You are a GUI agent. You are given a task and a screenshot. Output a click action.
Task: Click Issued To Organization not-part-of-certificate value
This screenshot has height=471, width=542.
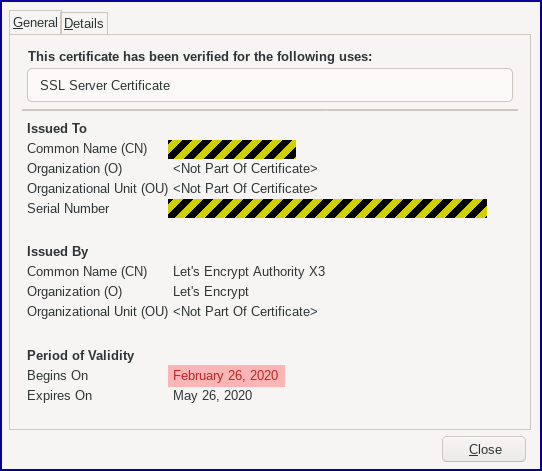click(245, 169)
